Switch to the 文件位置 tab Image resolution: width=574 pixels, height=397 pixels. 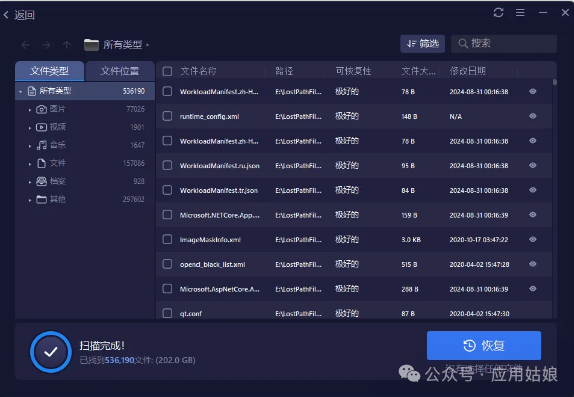[120, 71]
